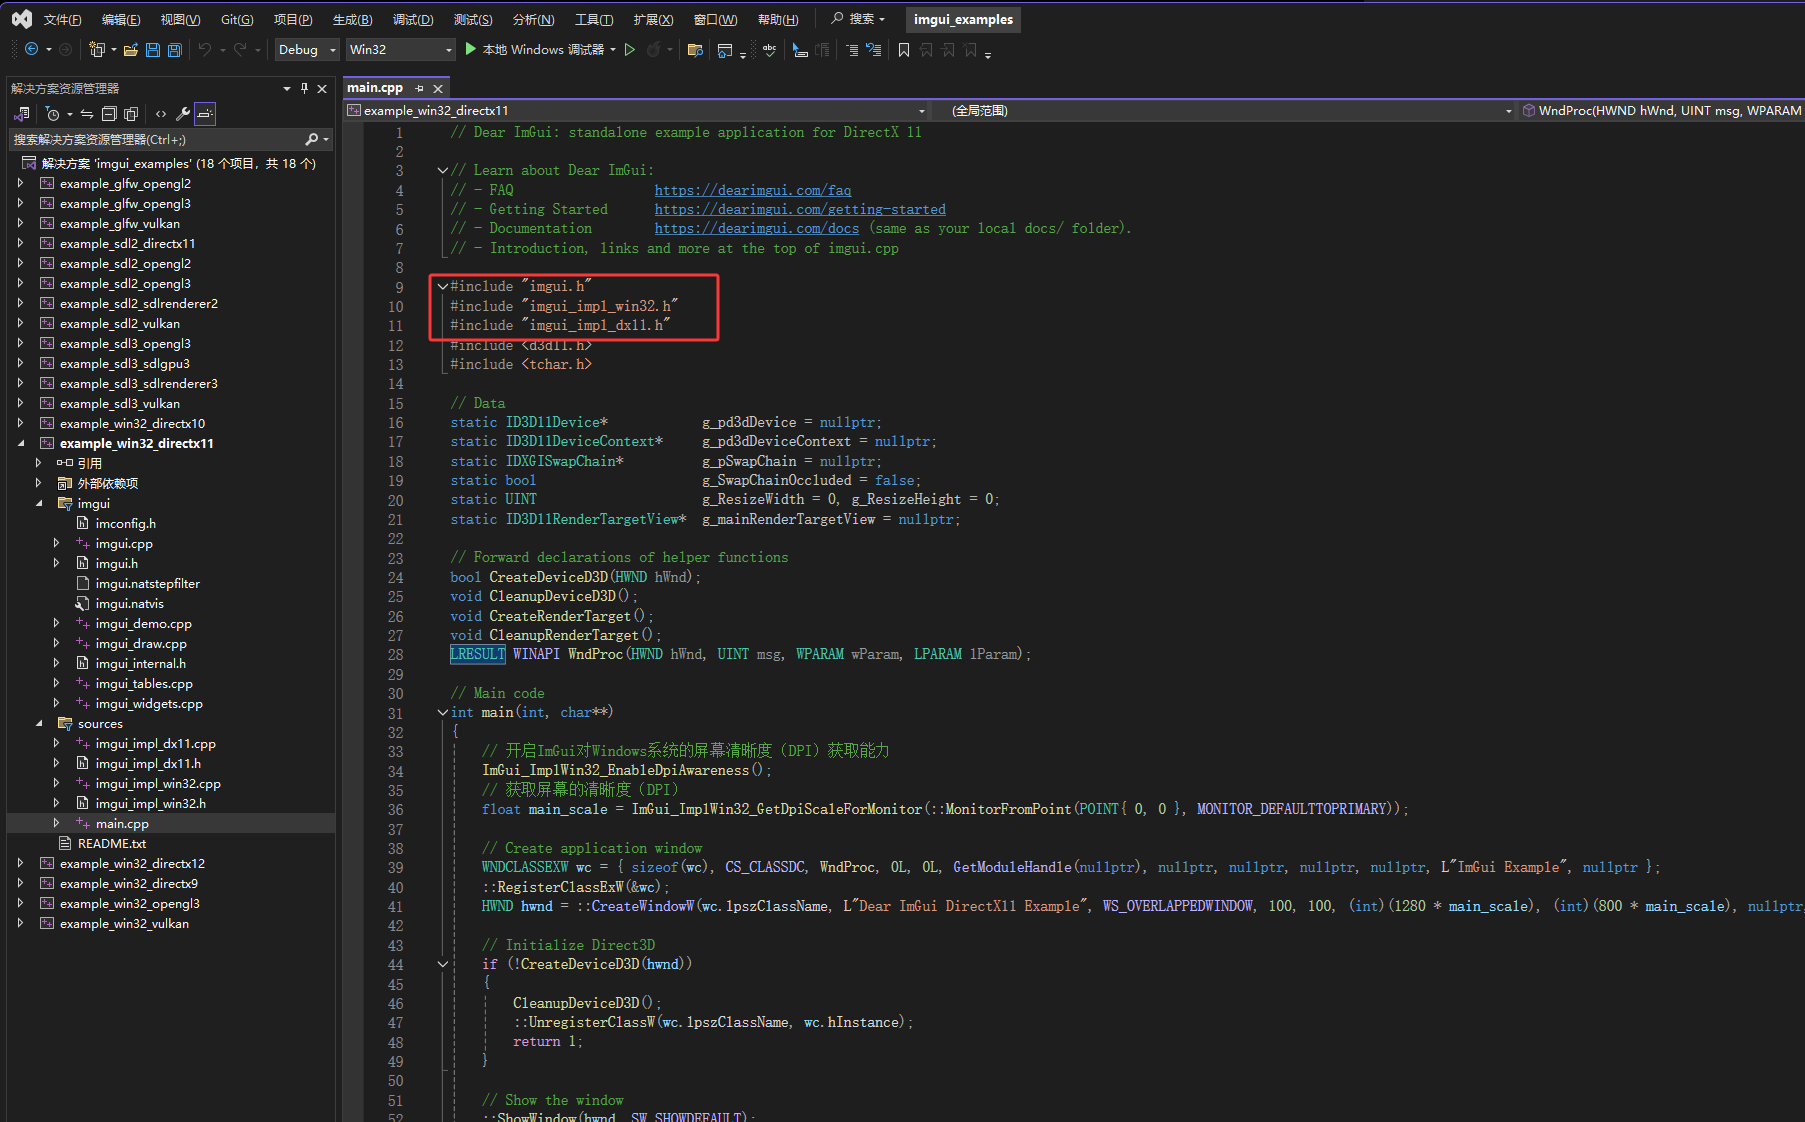
Task: Open the Win32 platform dropdown
Action: [x=400, y=49]
